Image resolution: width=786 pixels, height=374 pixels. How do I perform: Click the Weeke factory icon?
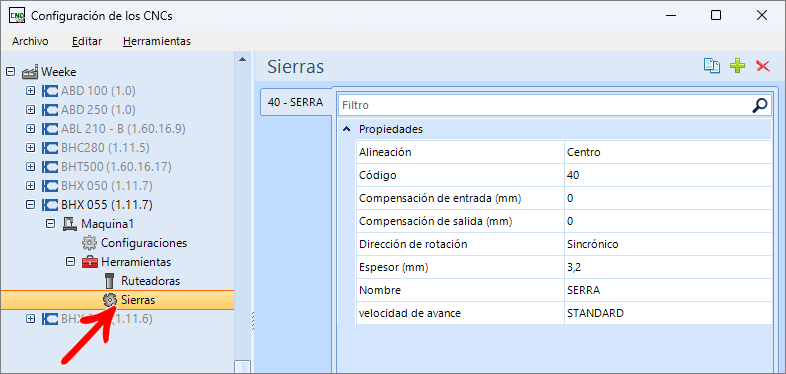click(x=30, y=72)
